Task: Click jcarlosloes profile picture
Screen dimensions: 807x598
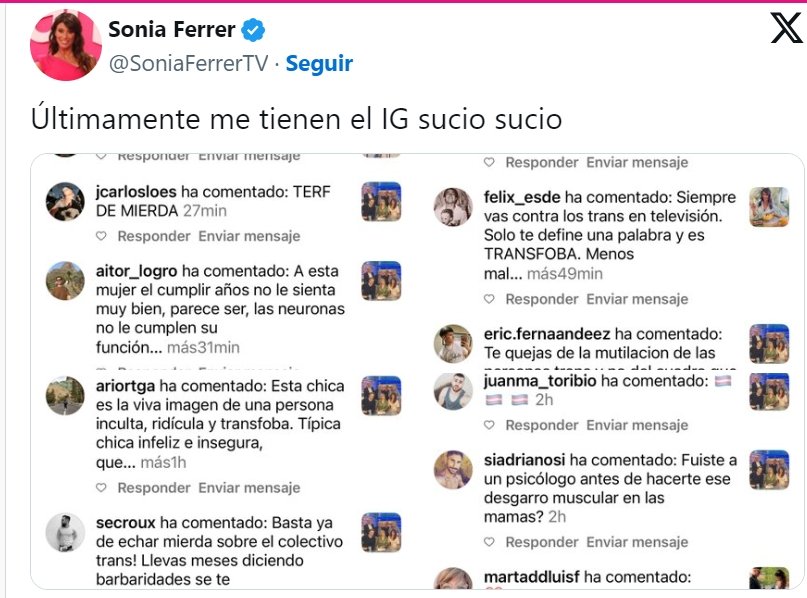Action: coord(65,200)
